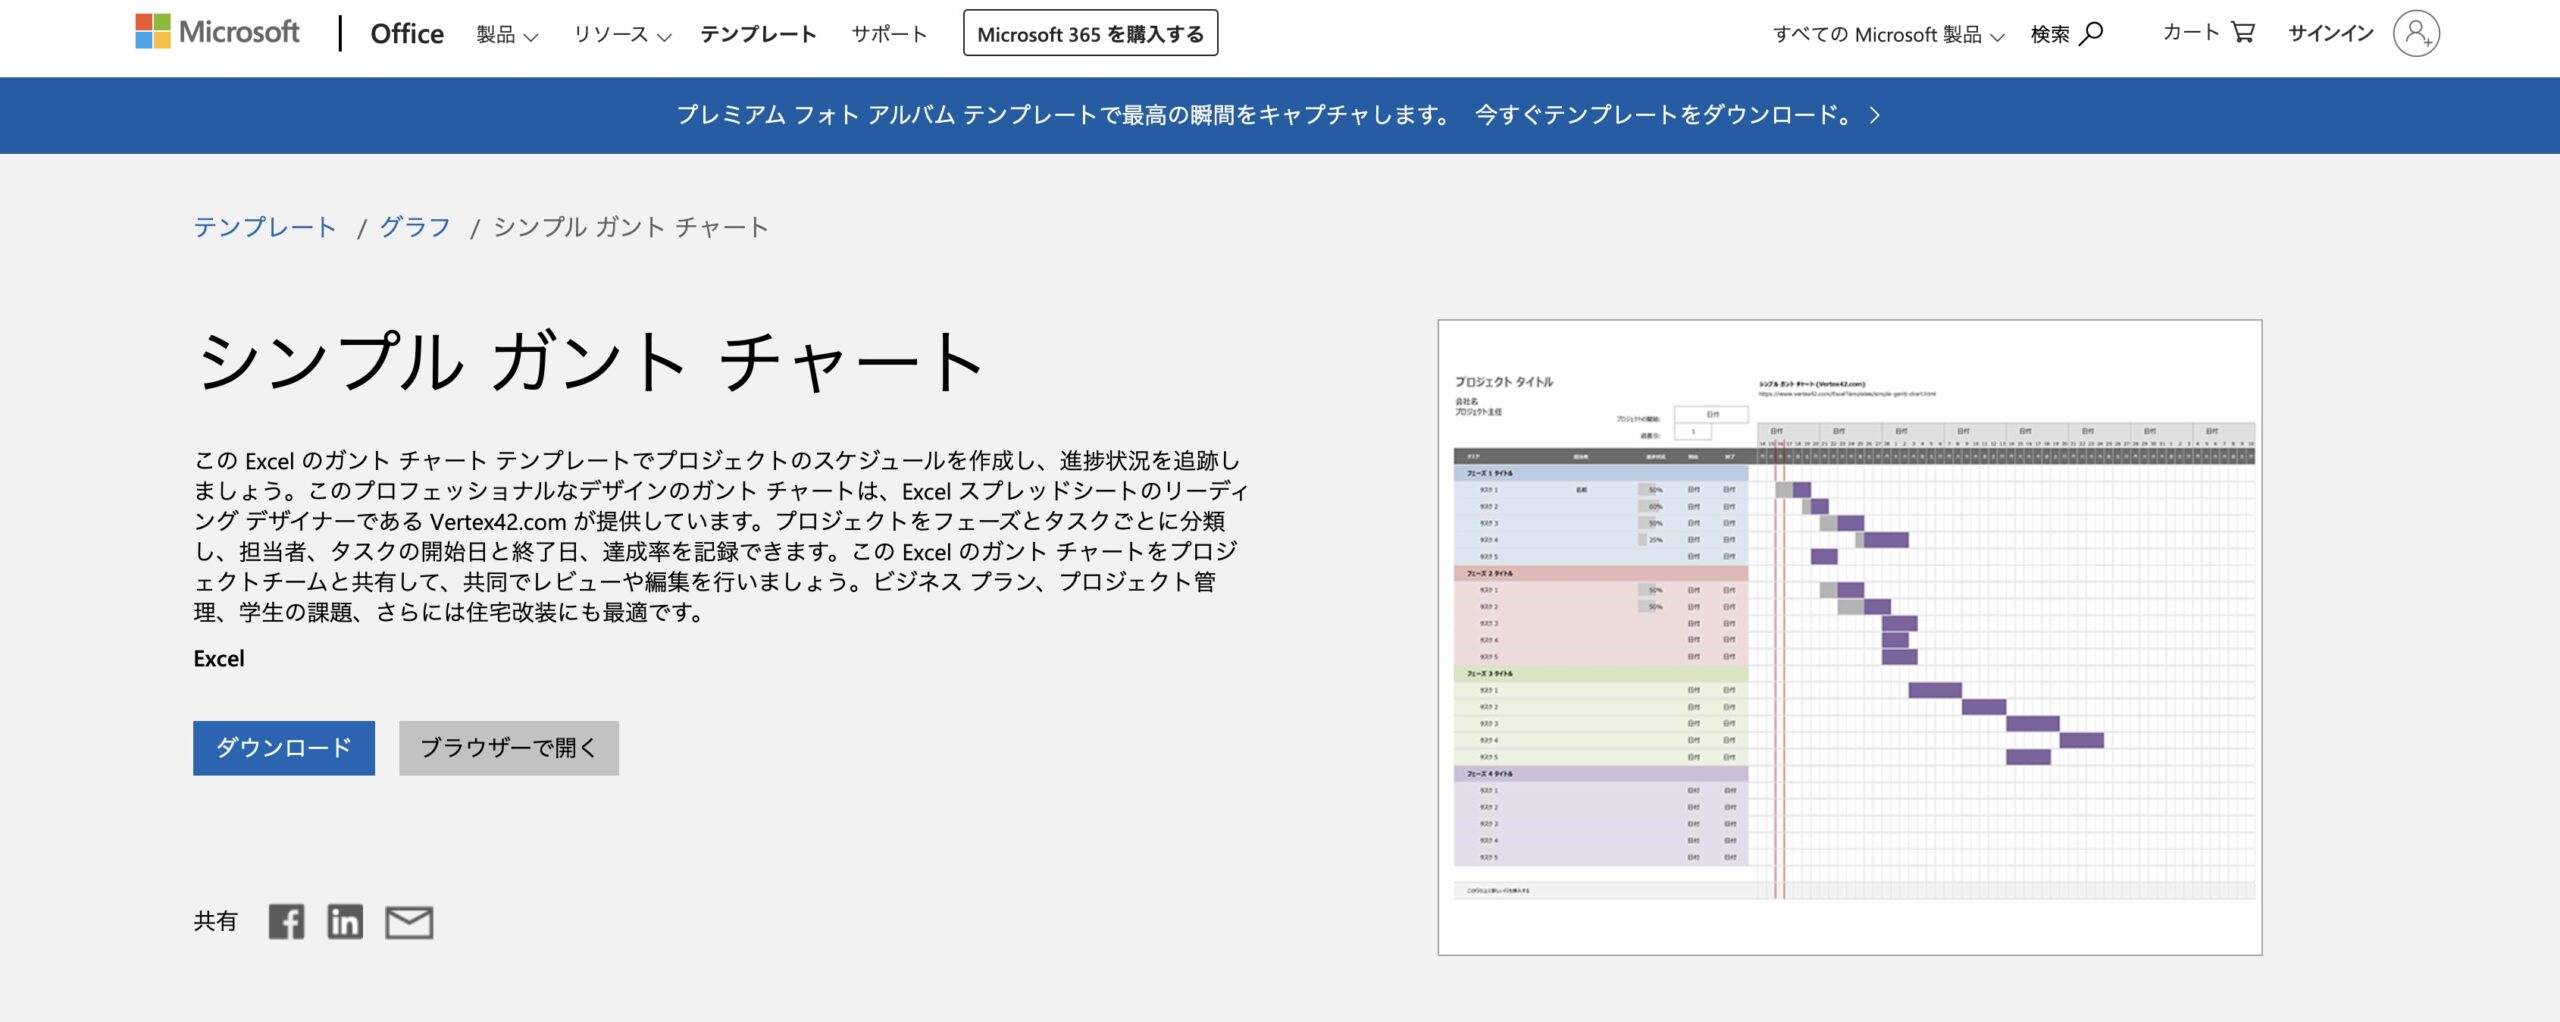The width and height of the screenshot is (2560, 1022).
Task: Click the banner's right chevron arrow
Action: click(x=1875, y=115)
